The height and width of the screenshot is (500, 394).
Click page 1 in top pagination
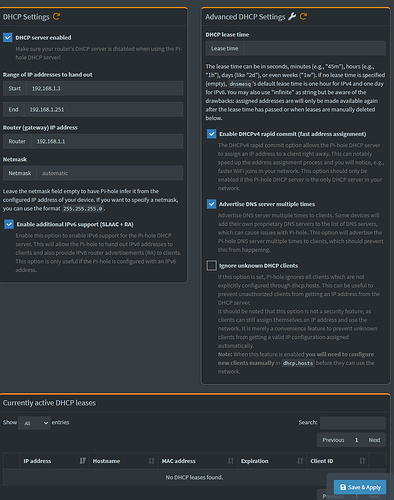[356, 440]
